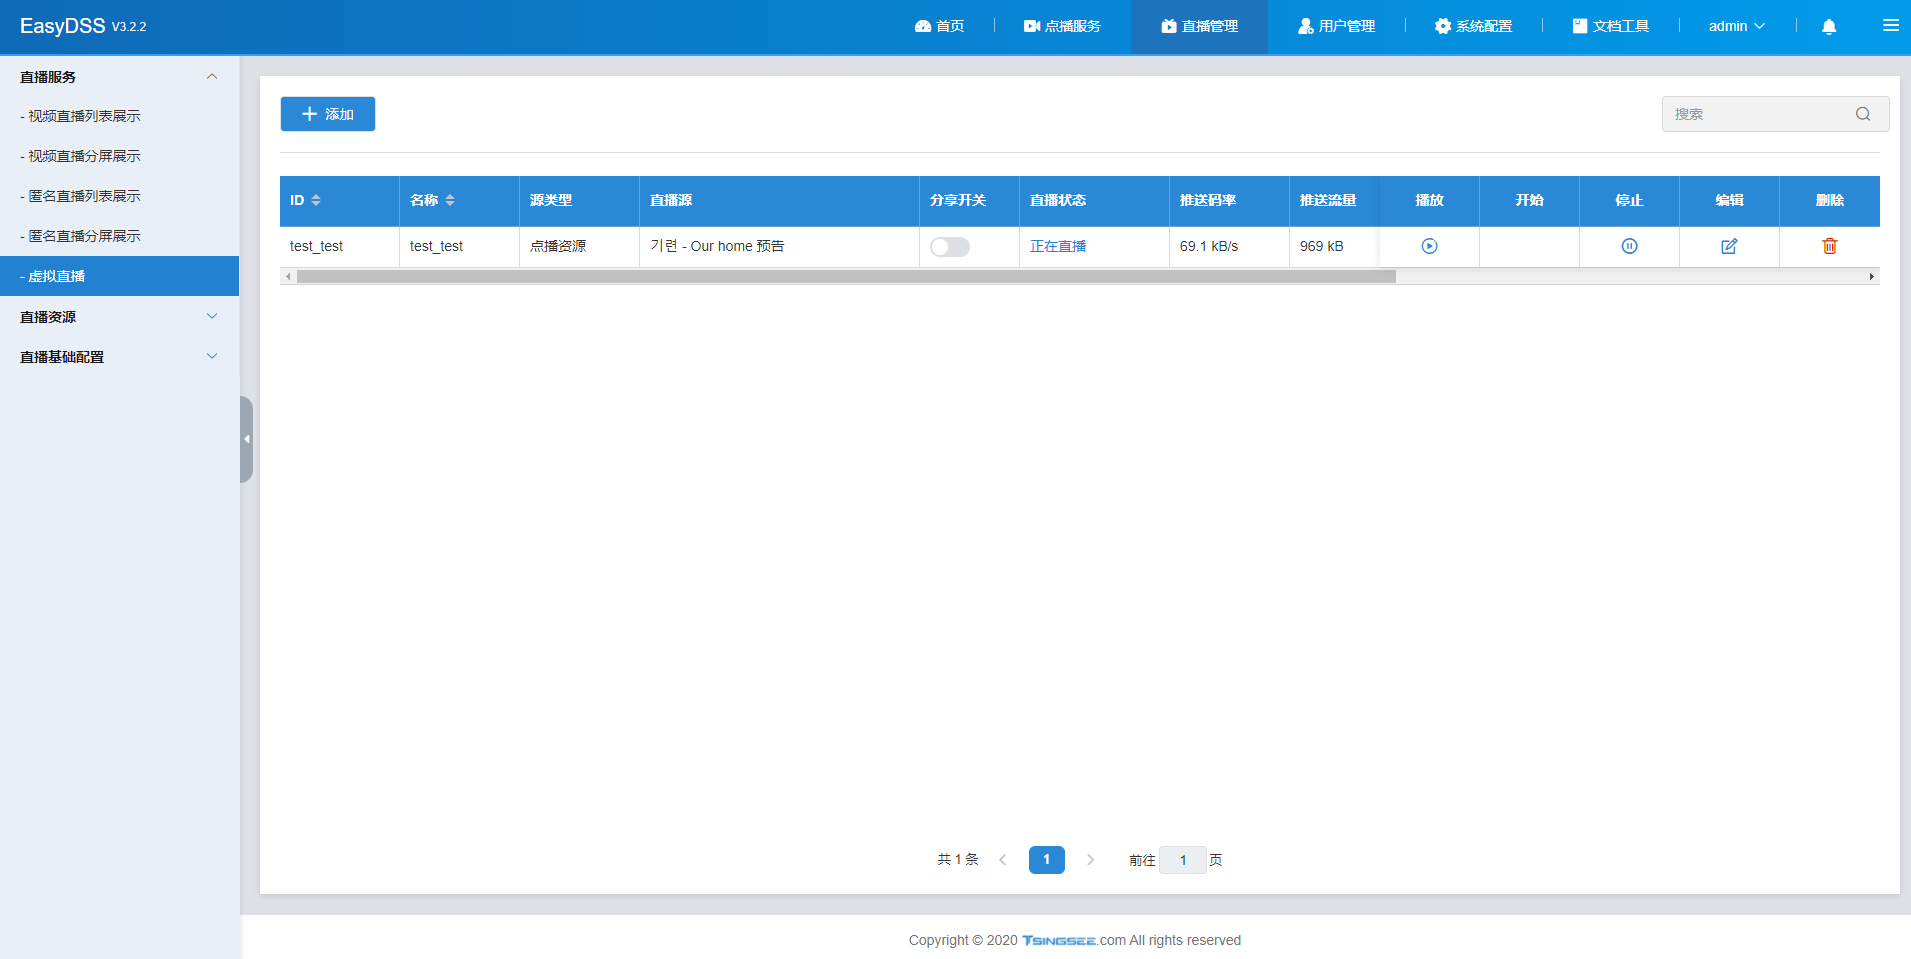This screenshot has height=959, width=1911.
Task: Open 直播管理 in the top navigation
Action: tap(1199, 26)
